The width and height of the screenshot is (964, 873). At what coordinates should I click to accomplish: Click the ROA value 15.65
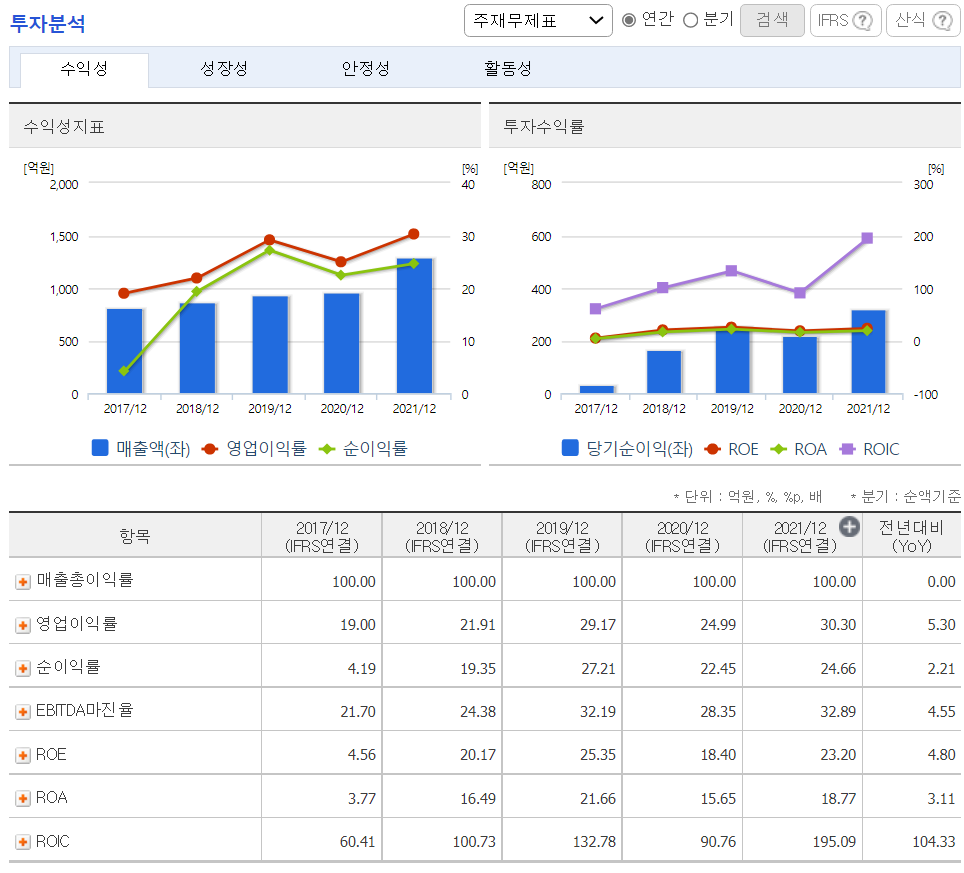tap(718, 799)
